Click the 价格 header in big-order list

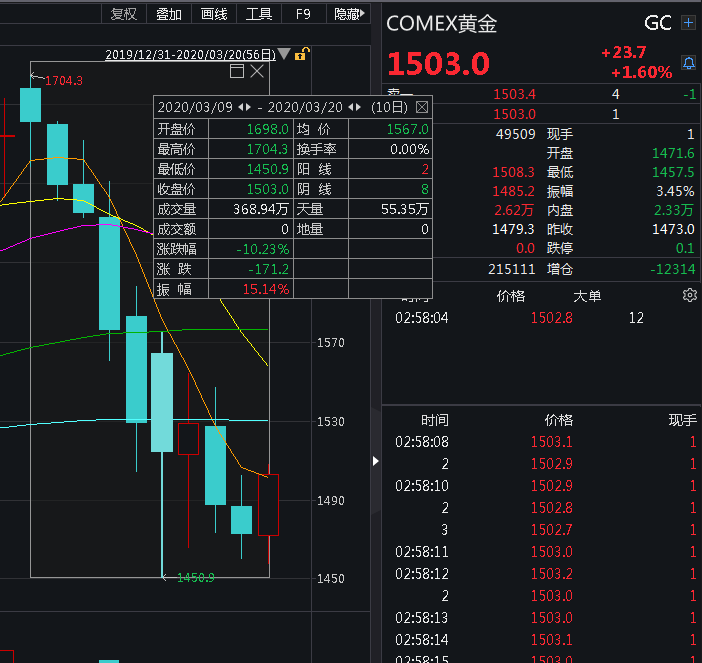(x=510, y=296)
